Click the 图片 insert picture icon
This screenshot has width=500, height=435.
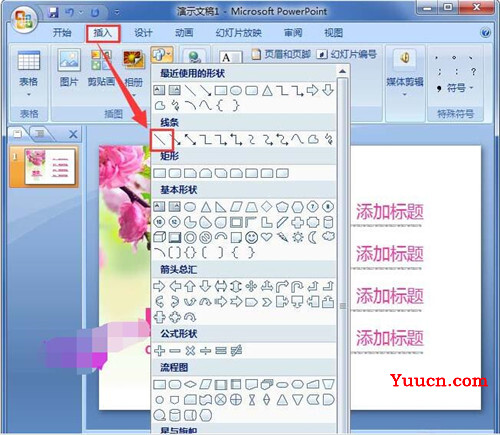click(69, 68)
